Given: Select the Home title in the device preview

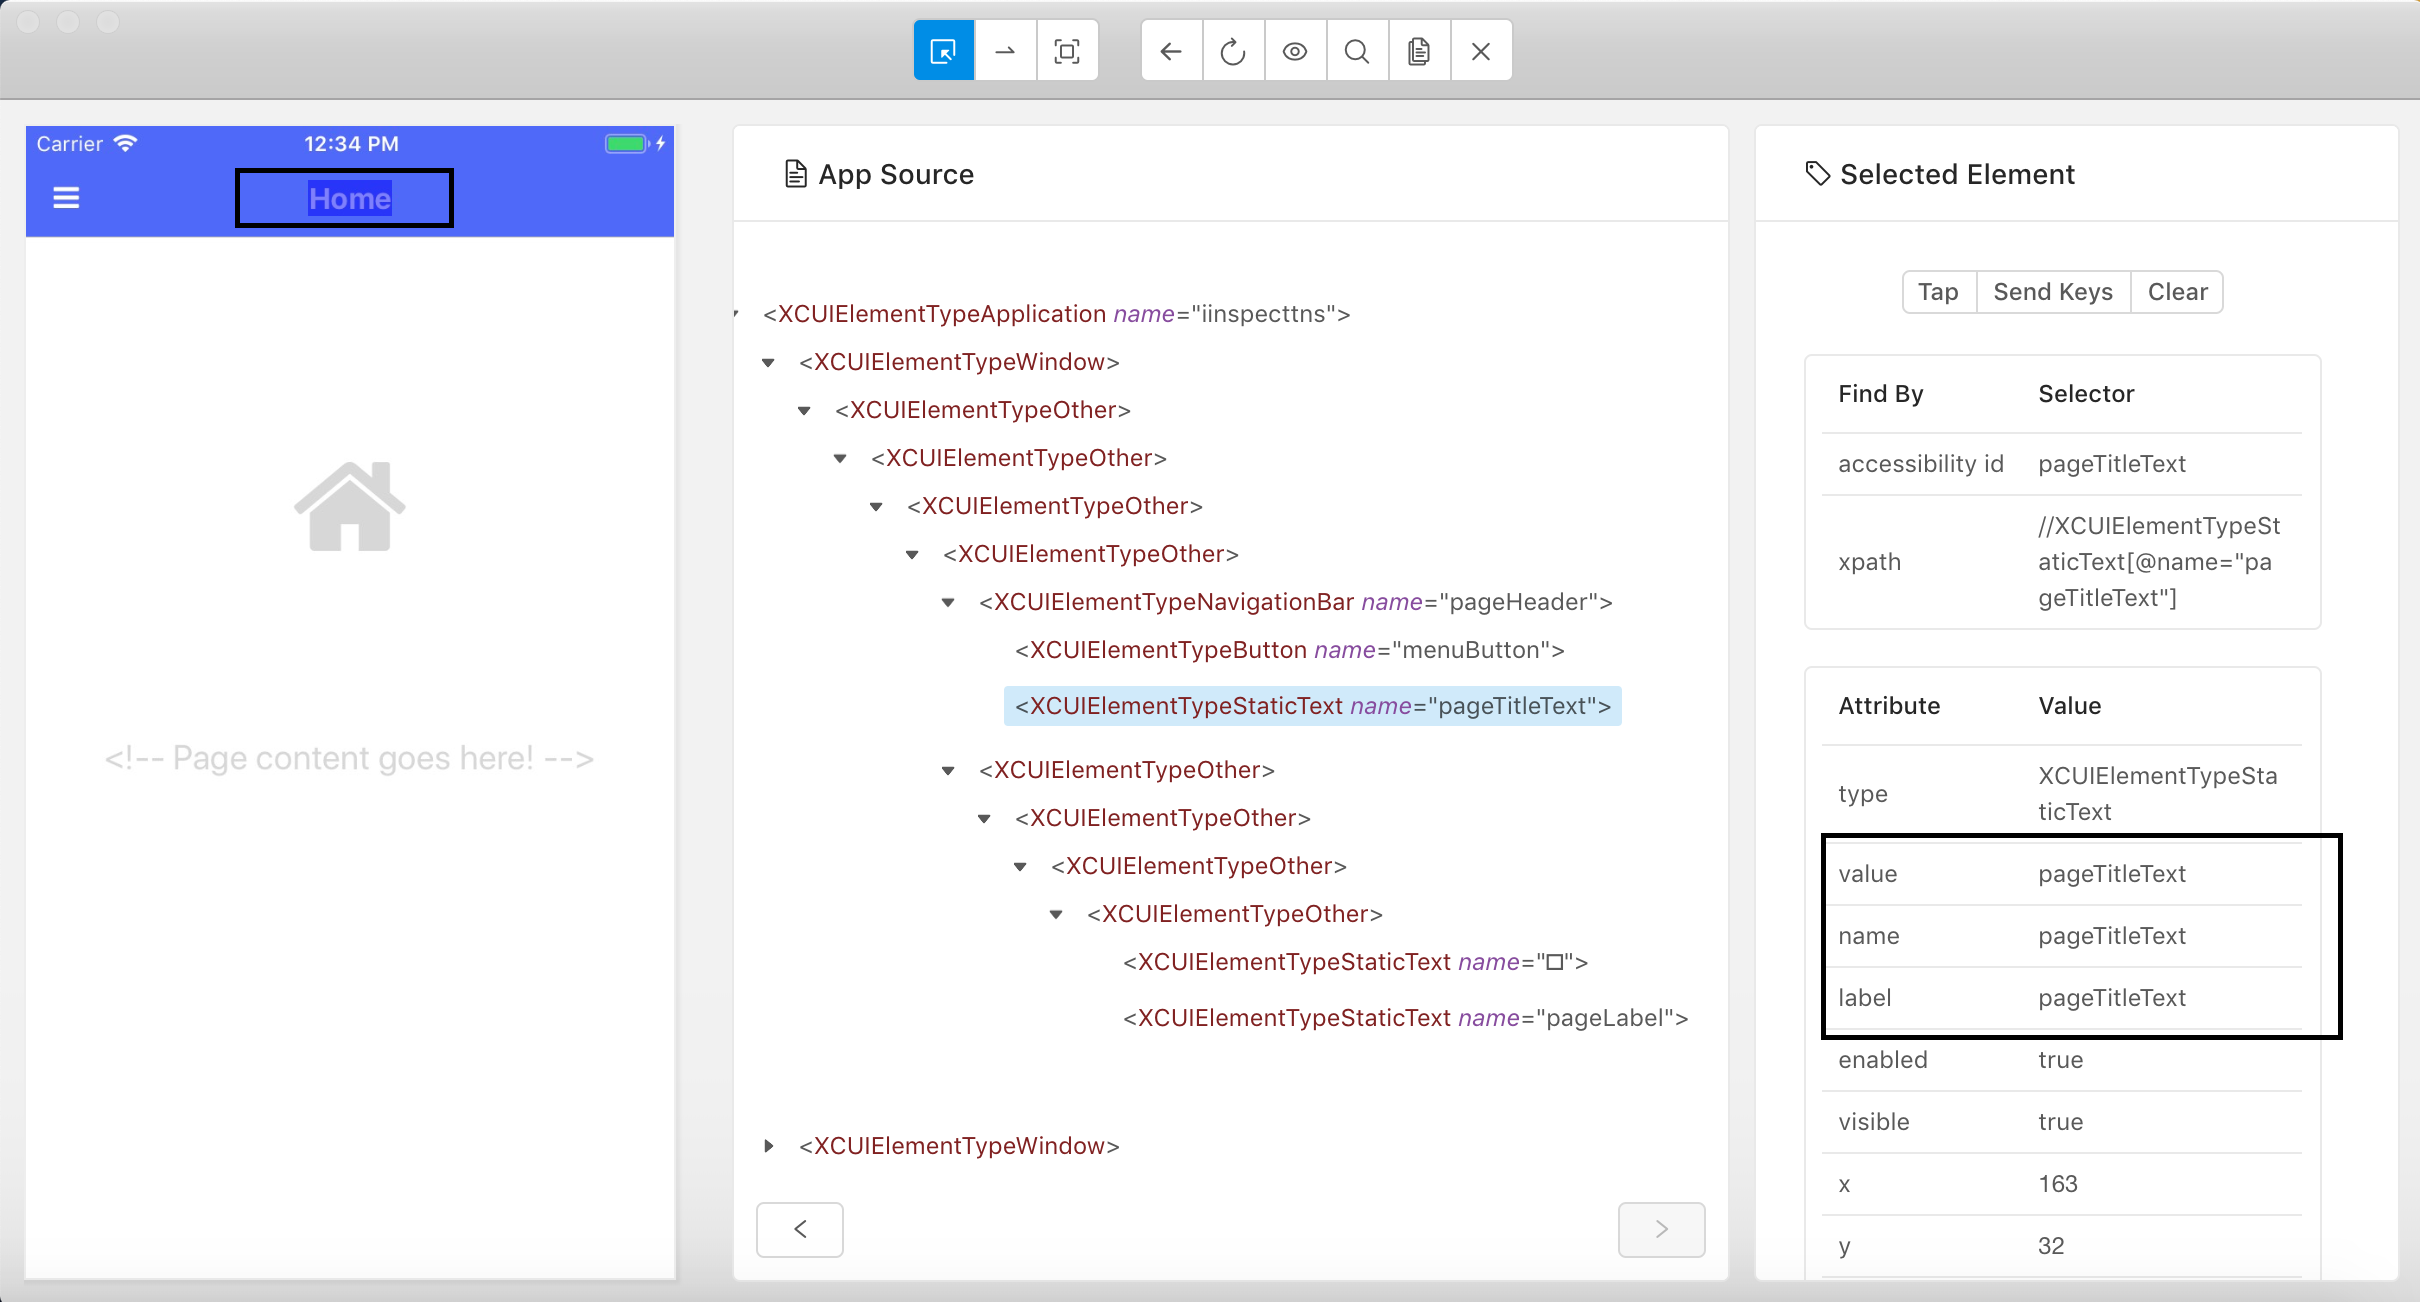Looking at the screenshot, I should (349, 198).
